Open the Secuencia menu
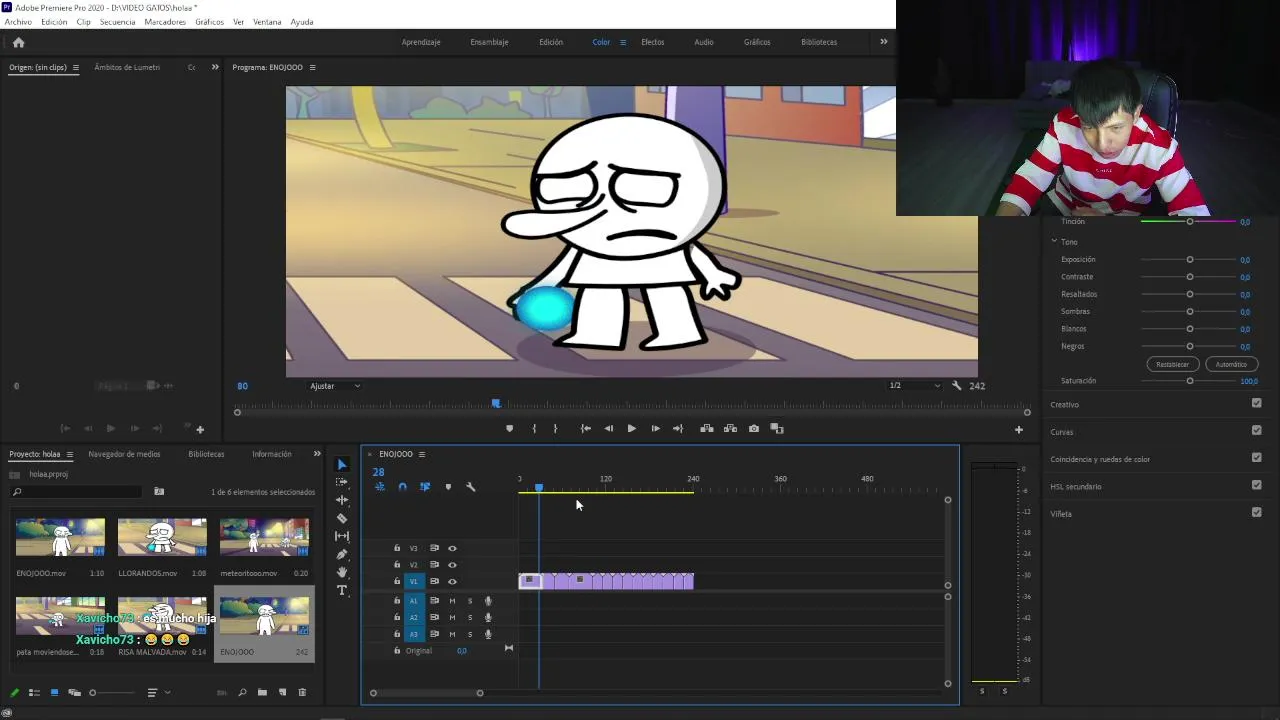Viewport: 1280px width, 720px height. point(117,22)
